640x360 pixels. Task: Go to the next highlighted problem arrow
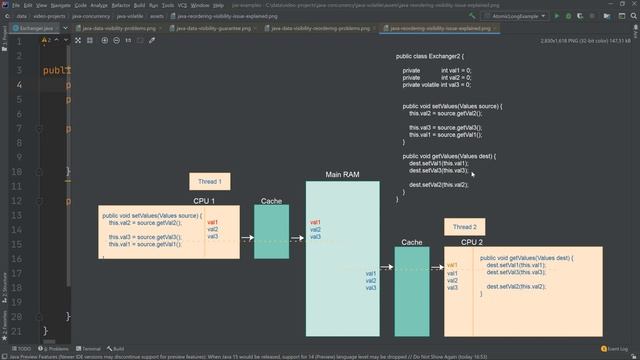click(66, 40)
